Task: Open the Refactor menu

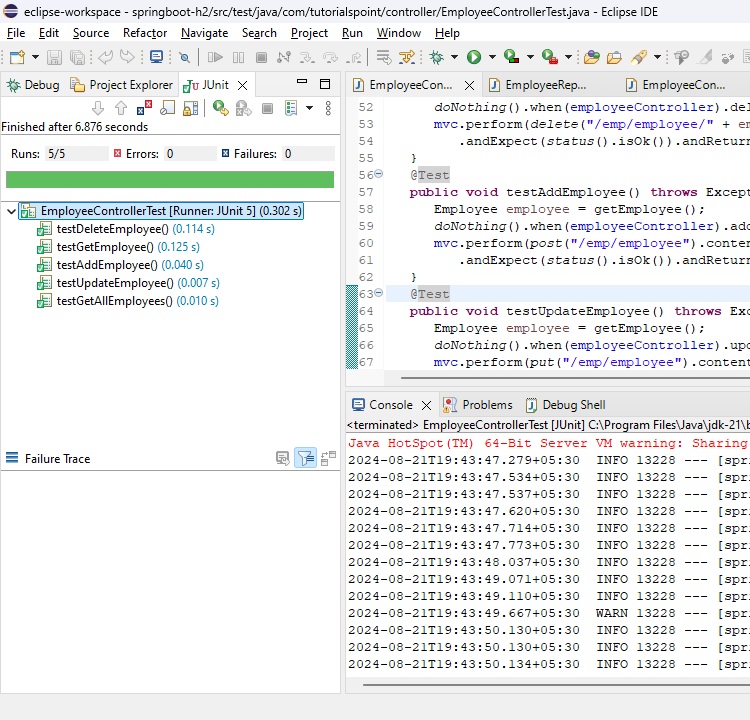Action: (145, 32)
